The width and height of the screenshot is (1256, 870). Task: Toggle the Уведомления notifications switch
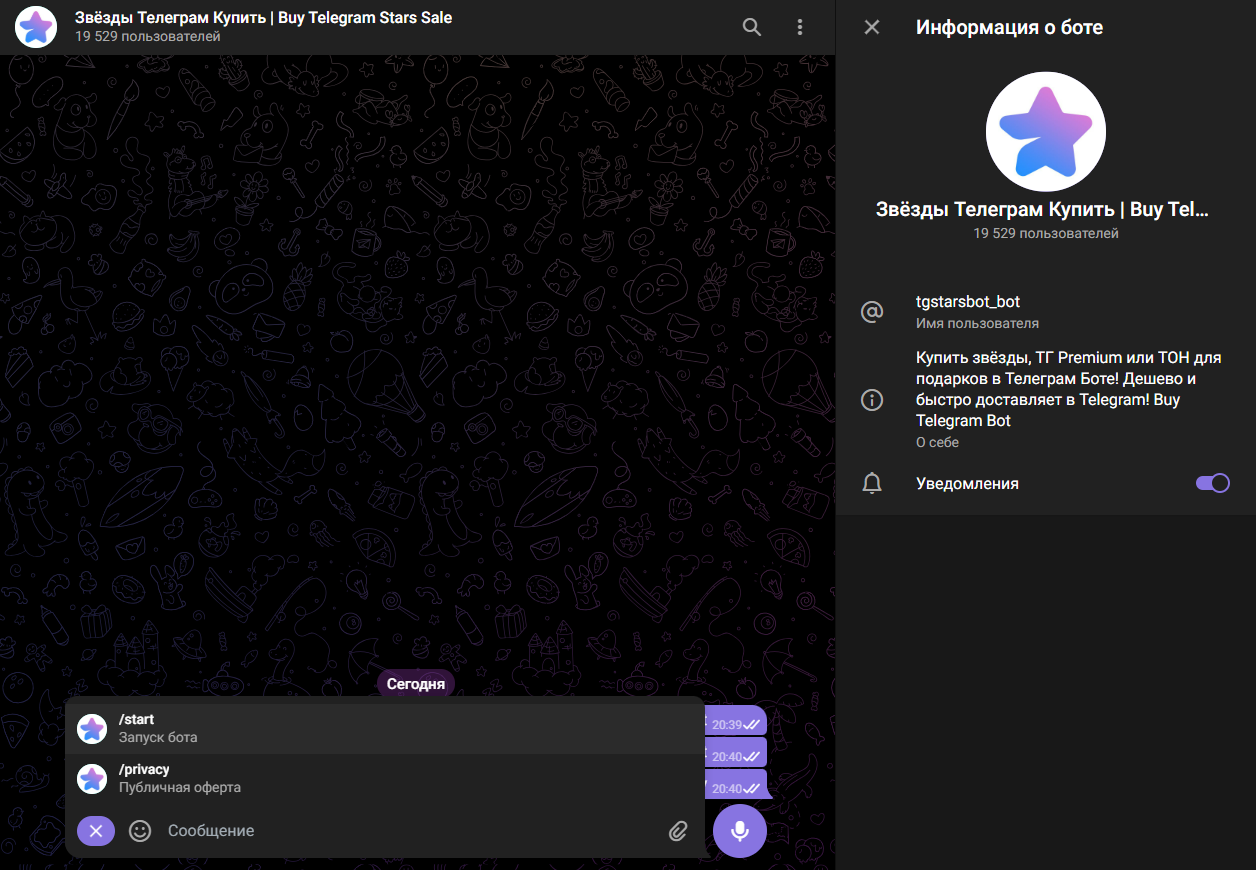pos(1212,483)
